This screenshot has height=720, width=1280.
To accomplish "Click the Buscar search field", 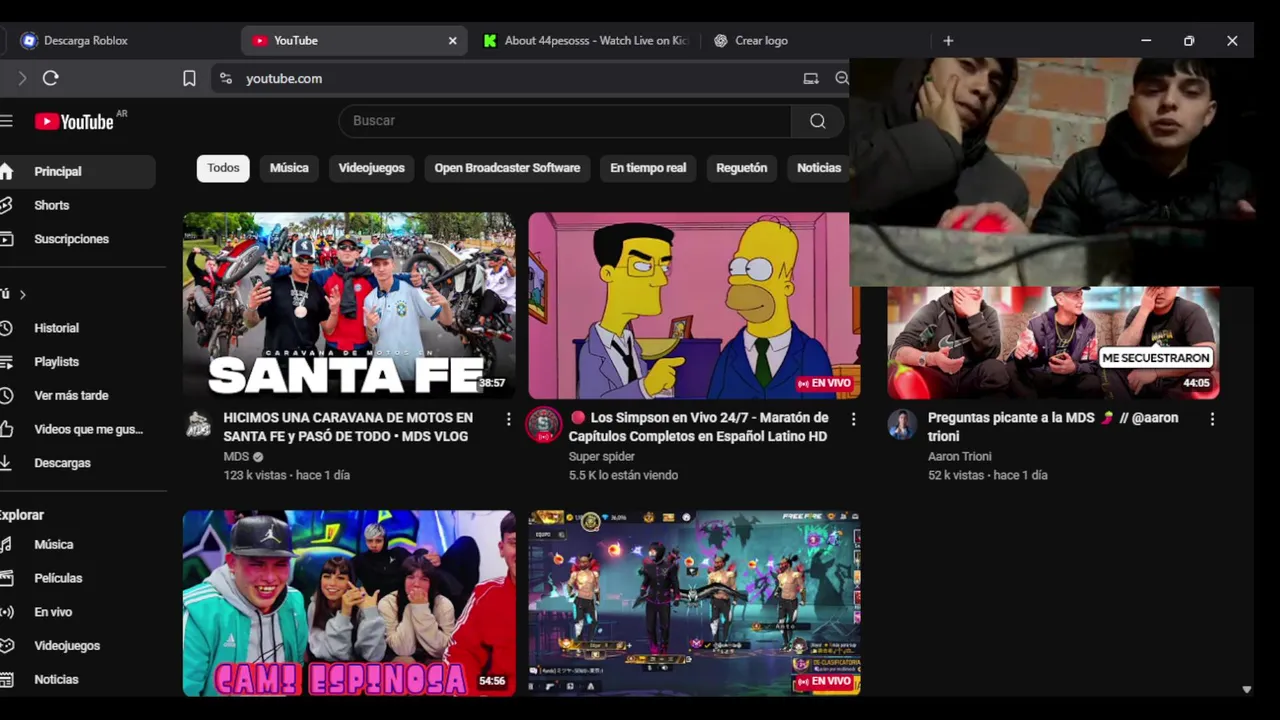I will (x=565, y=121).
